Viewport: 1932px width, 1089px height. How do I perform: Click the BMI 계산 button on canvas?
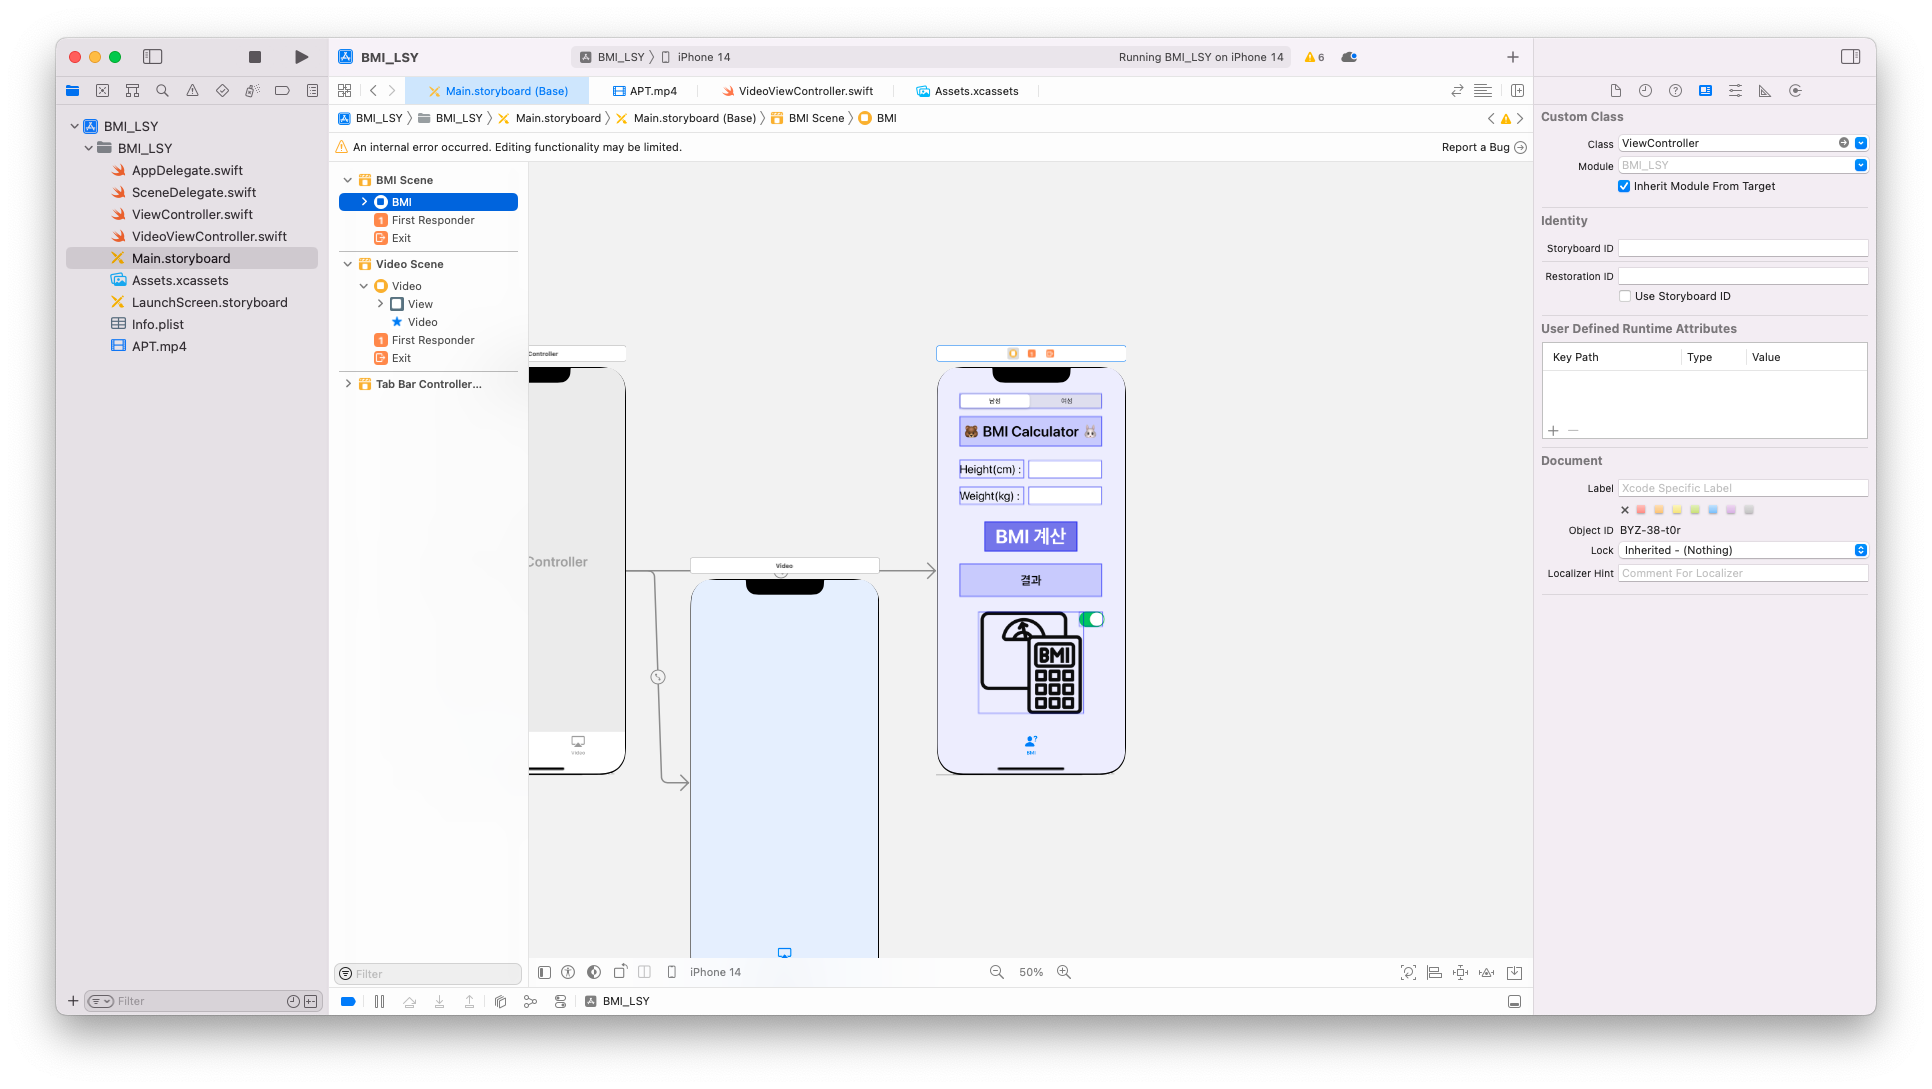click(x=1030, y=537)
